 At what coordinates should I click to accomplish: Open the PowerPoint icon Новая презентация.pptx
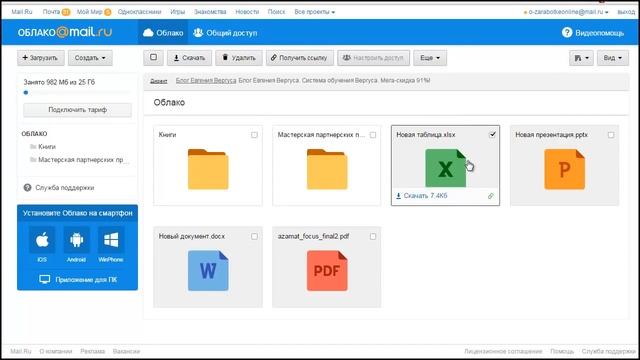[x=564, y=169]
